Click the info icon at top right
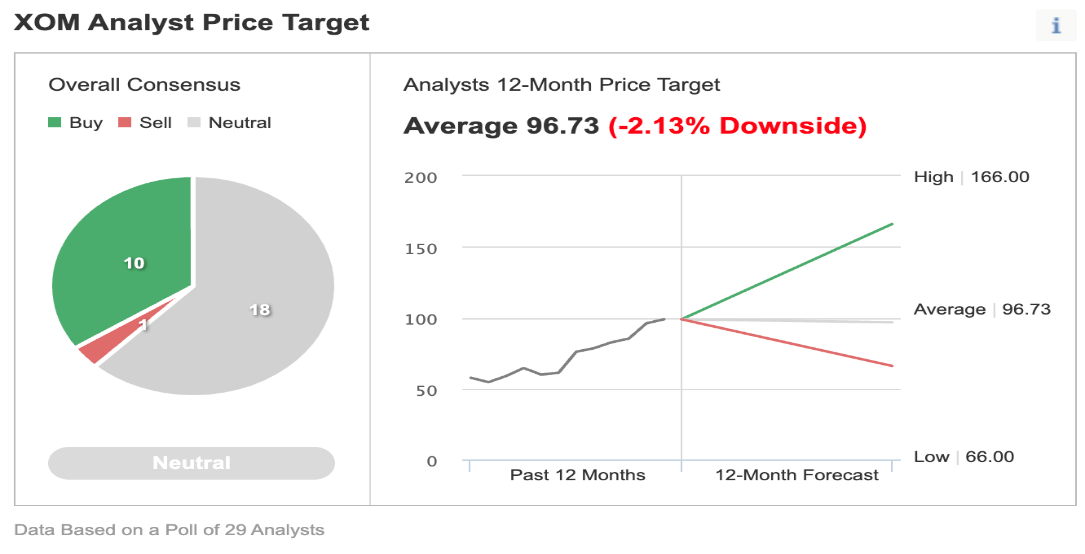The width and height of the screenshot is (1085, 554). tap(1055, 26)
